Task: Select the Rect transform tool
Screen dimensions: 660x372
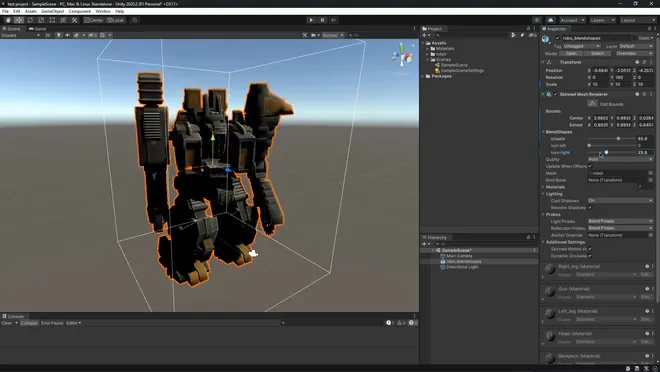Action: tap(52, 20)
